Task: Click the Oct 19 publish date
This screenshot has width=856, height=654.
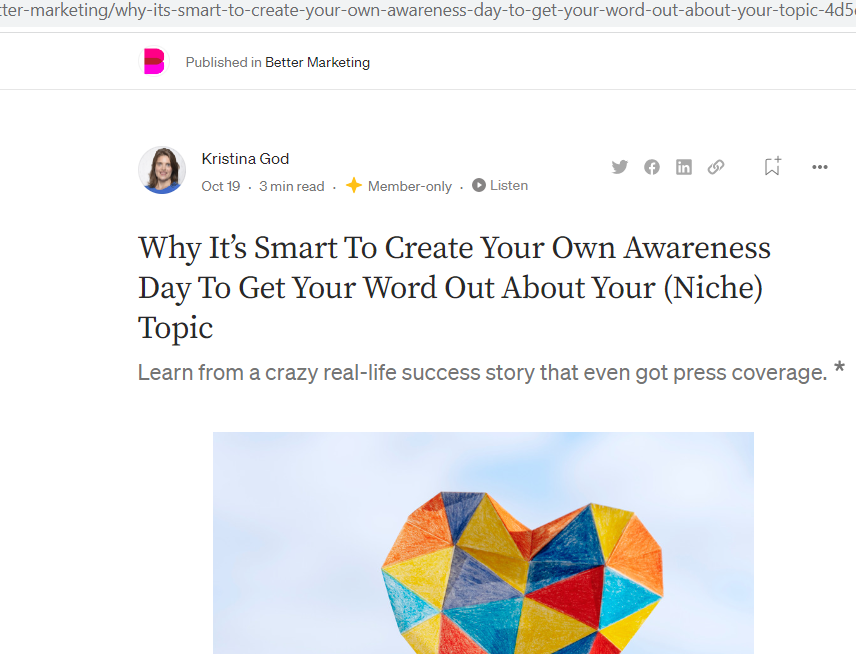Action: tap(221, 186)
